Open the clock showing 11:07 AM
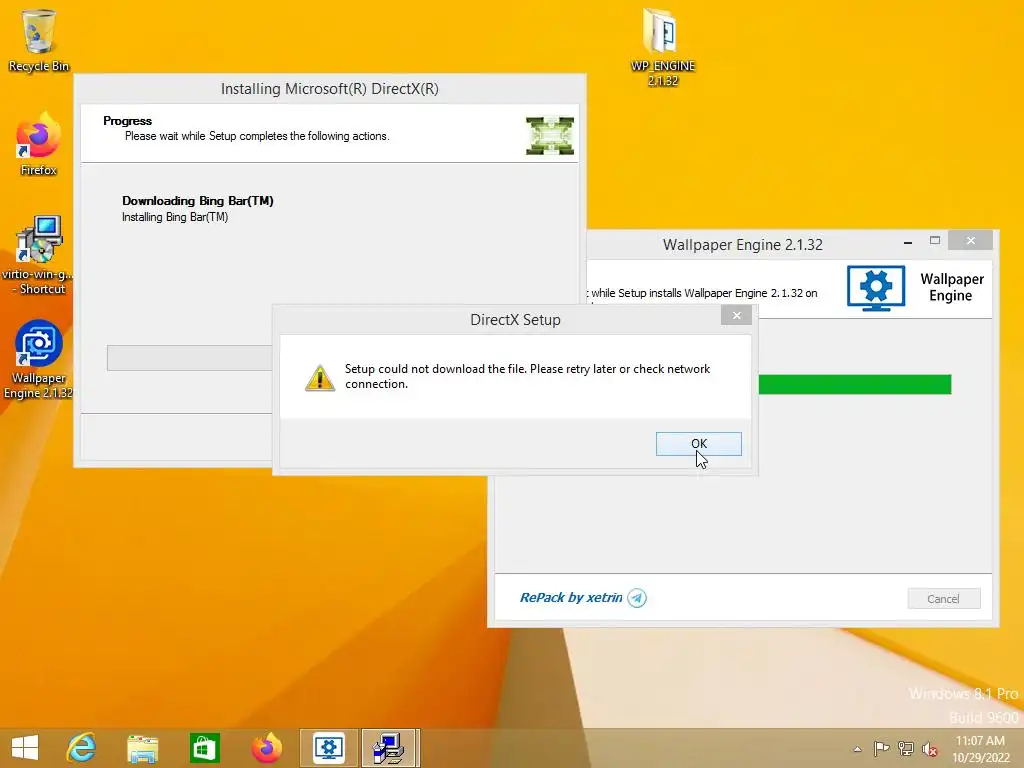 click(980, 749)
